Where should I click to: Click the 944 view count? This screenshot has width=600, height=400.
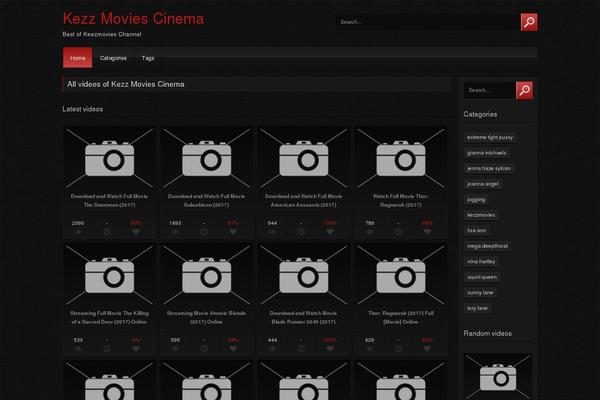pyautogui.click(x=272, y=223)
